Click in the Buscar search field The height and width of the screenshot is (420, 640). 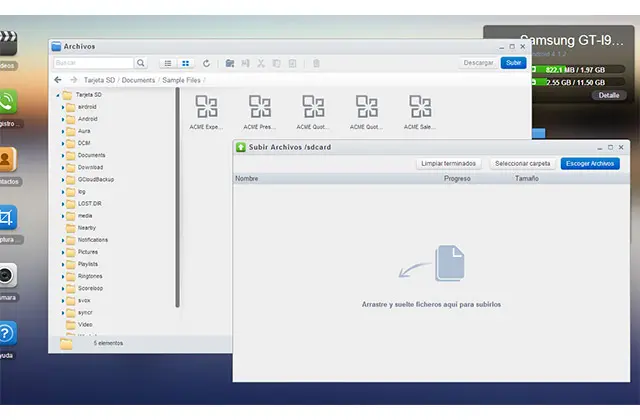click(x=92, y=63)
